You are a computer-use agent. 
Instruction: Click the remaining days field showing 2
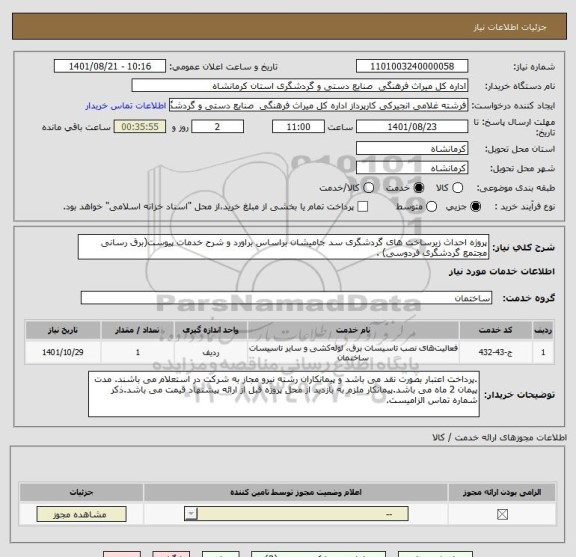[x=217, y=127]
